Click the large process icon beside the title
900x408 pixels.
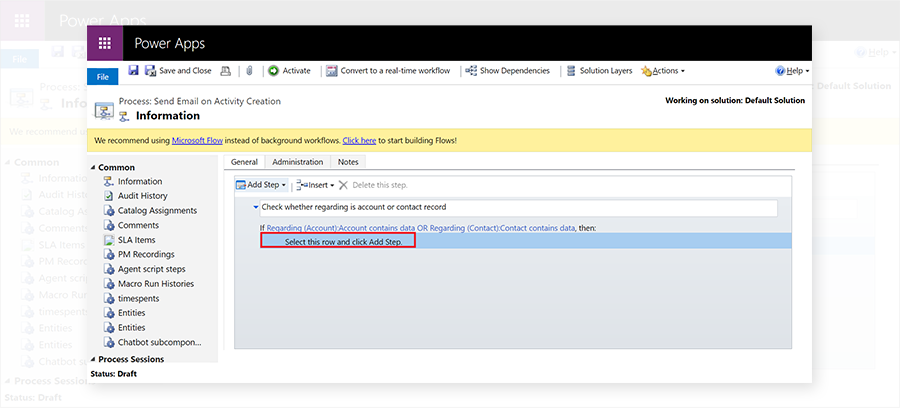tap(104, 110)
